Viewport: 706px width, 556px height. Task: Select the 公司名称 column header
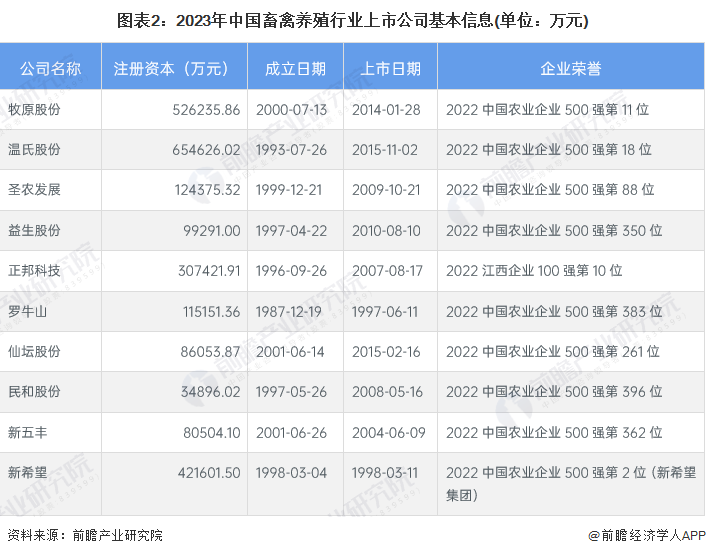click(50, 68)
